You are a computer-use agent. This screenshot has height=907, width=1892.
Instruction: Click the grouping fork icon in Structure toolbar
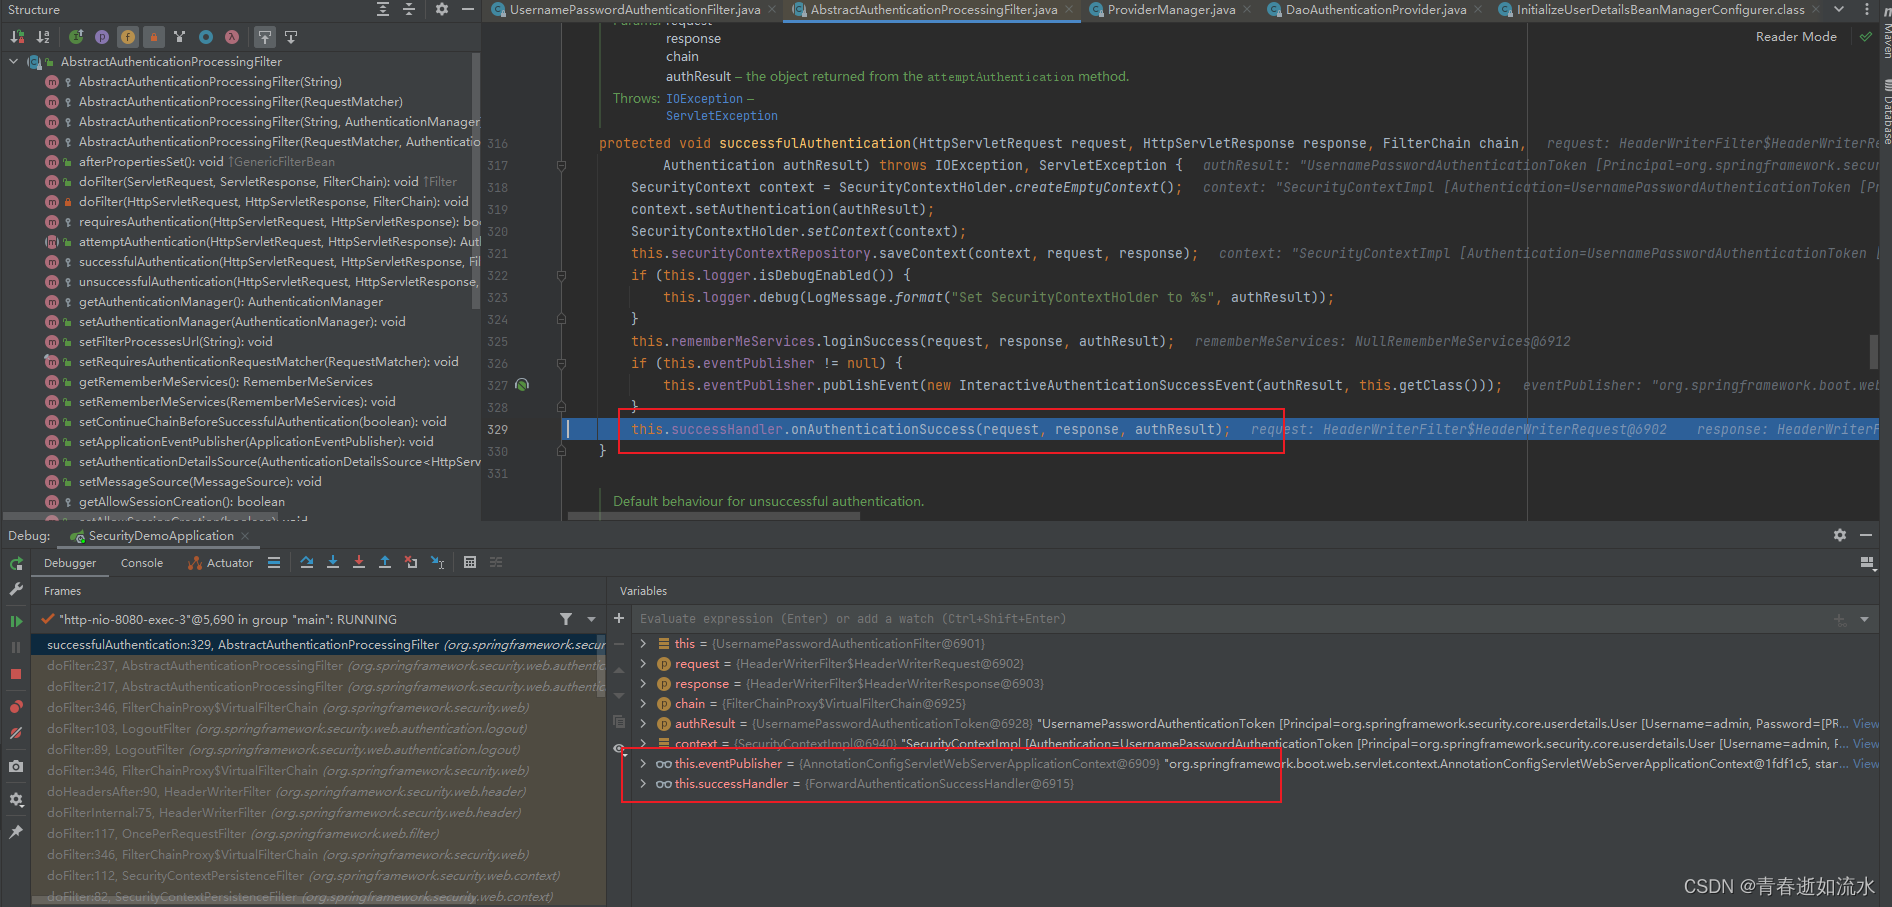coord(180,37)
